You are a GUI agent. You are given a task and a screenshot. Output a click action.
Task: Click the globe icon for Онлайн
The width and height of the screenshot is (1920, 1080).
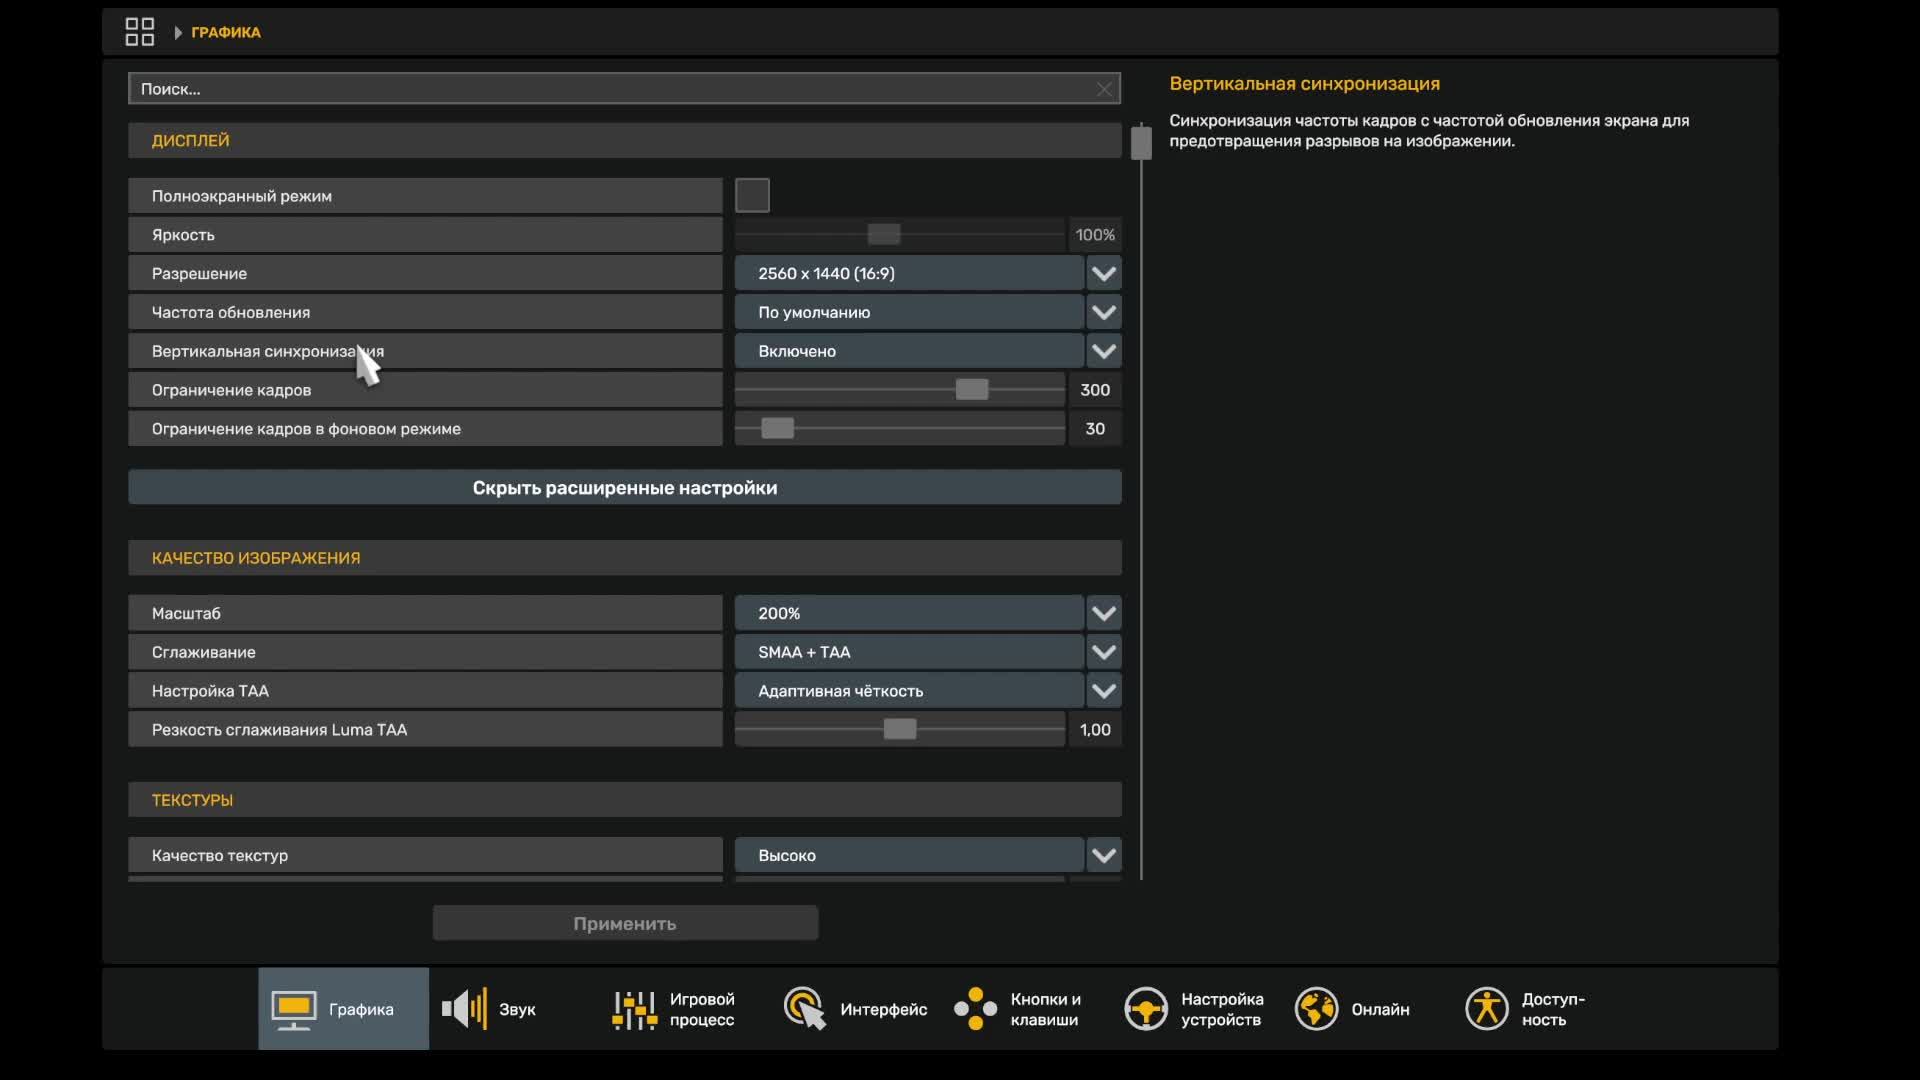(1317, 1009)
